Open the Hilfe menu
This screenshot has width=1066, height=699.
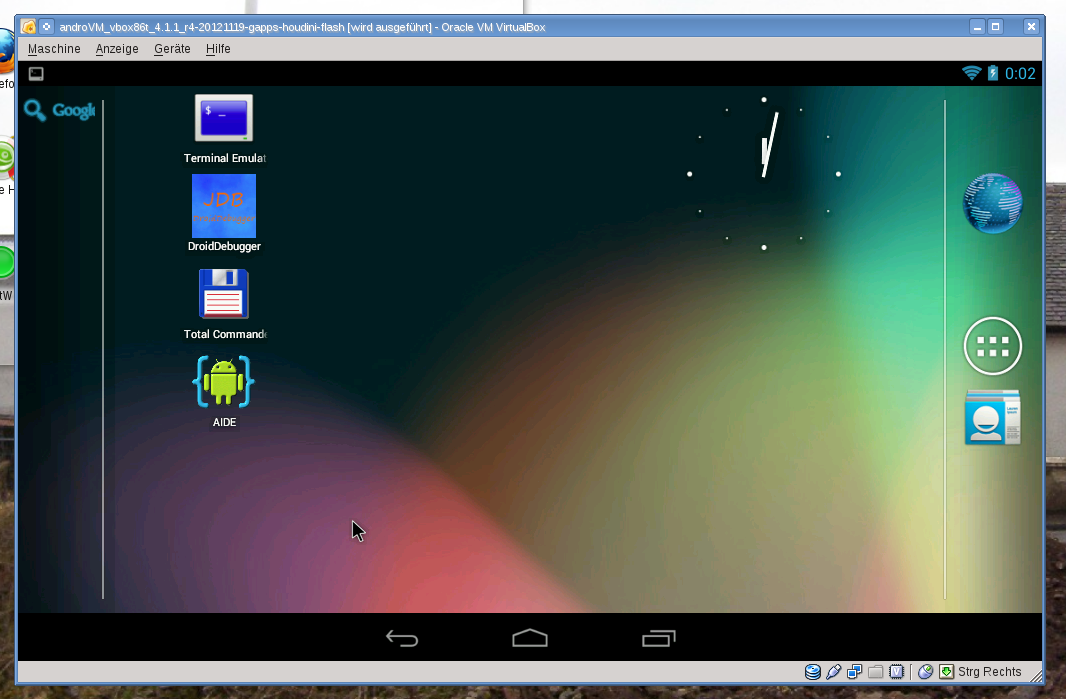tap(218, 49)
